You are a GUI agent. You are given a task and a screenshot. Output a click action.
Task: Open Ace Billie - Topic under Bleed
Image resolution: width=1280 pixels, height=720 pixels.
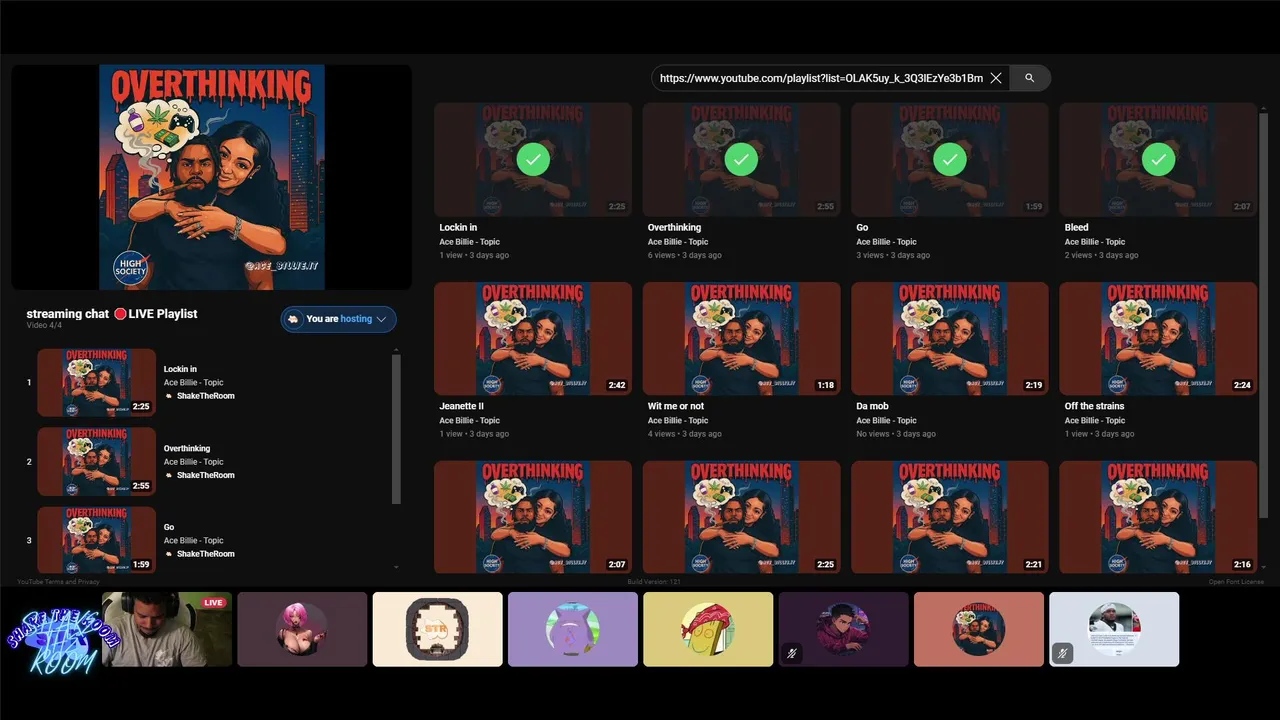click(1095, 241)
